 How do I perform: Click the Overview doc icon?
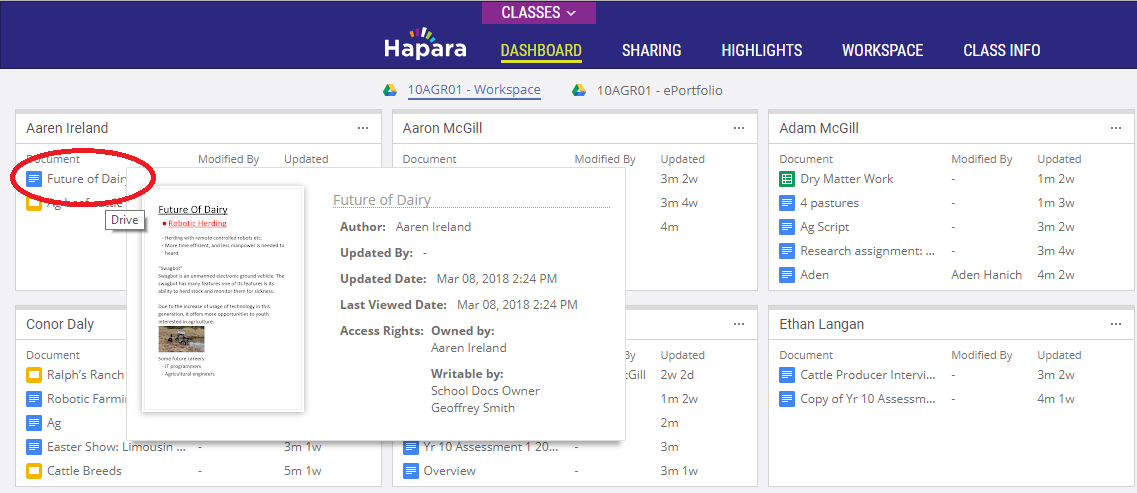coord(410,471)
